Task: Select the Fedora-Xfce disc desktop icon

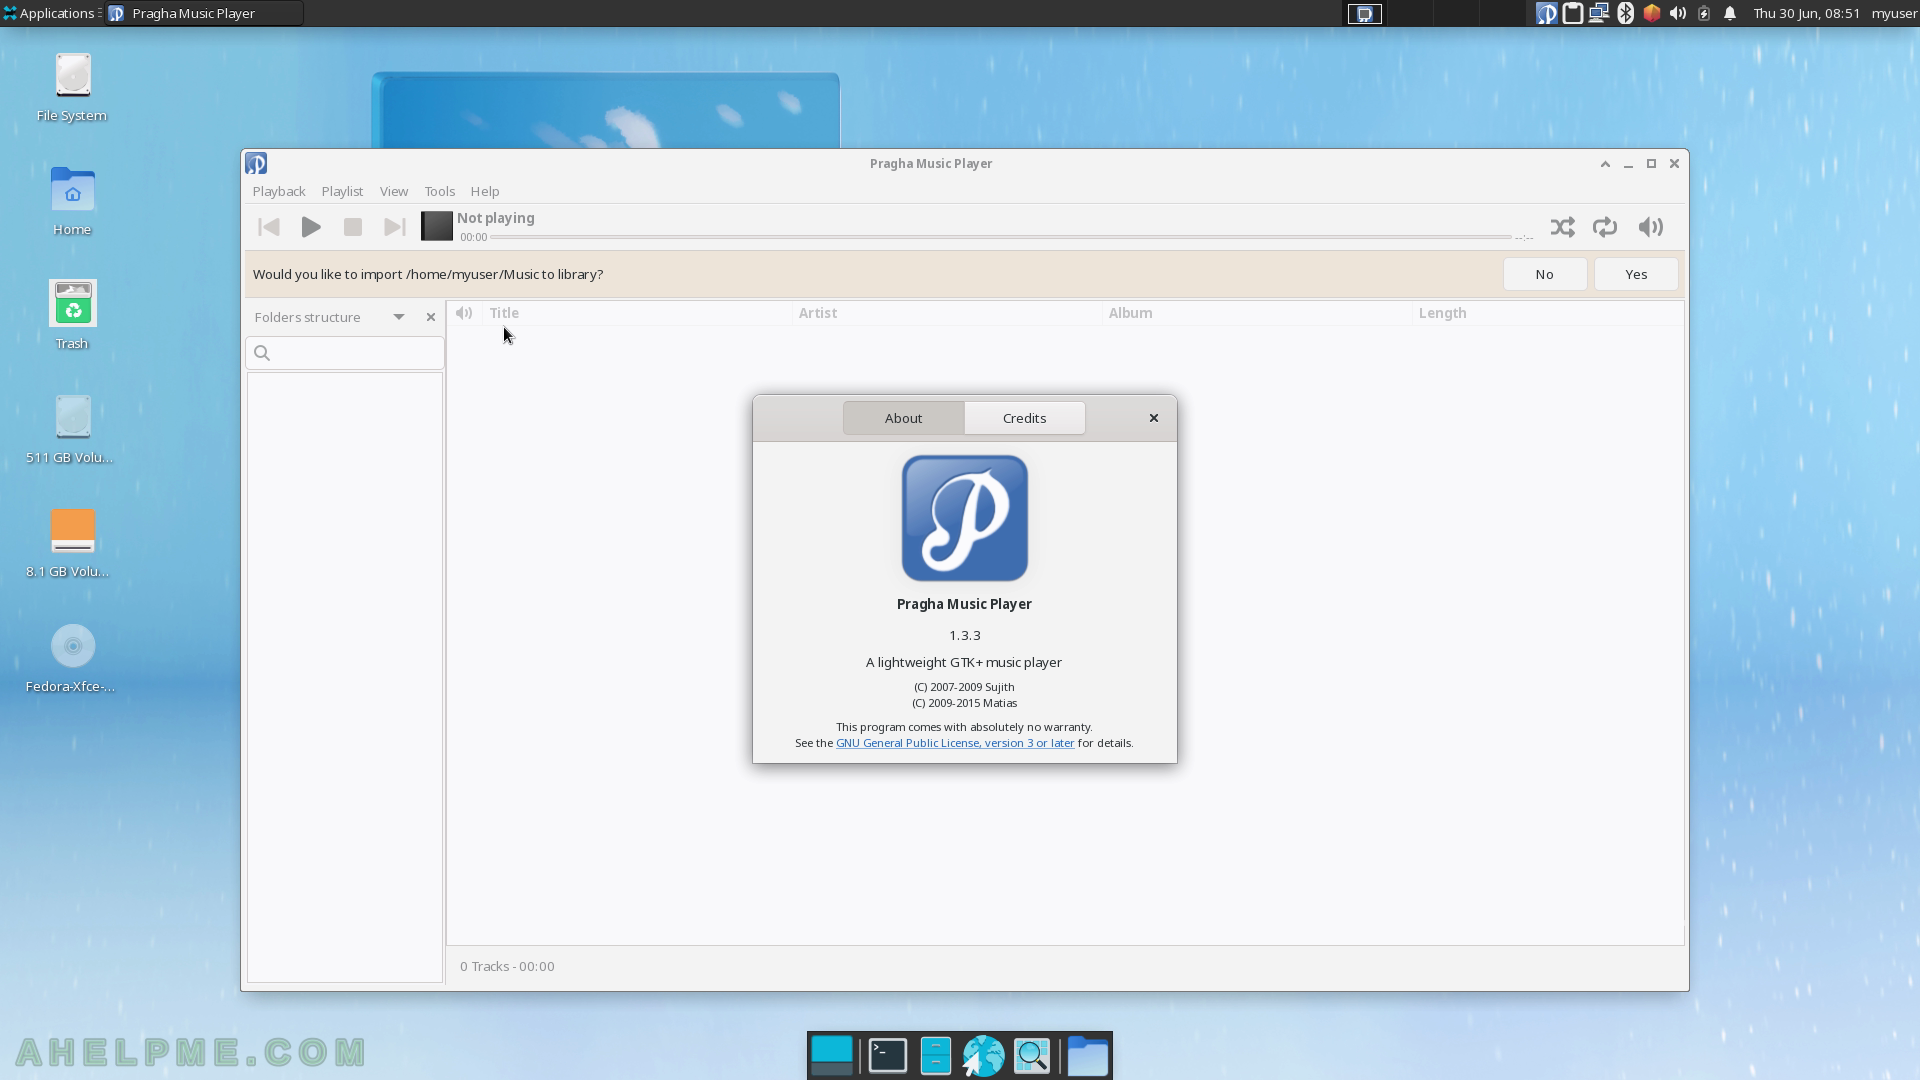Action: pos(72,658)
